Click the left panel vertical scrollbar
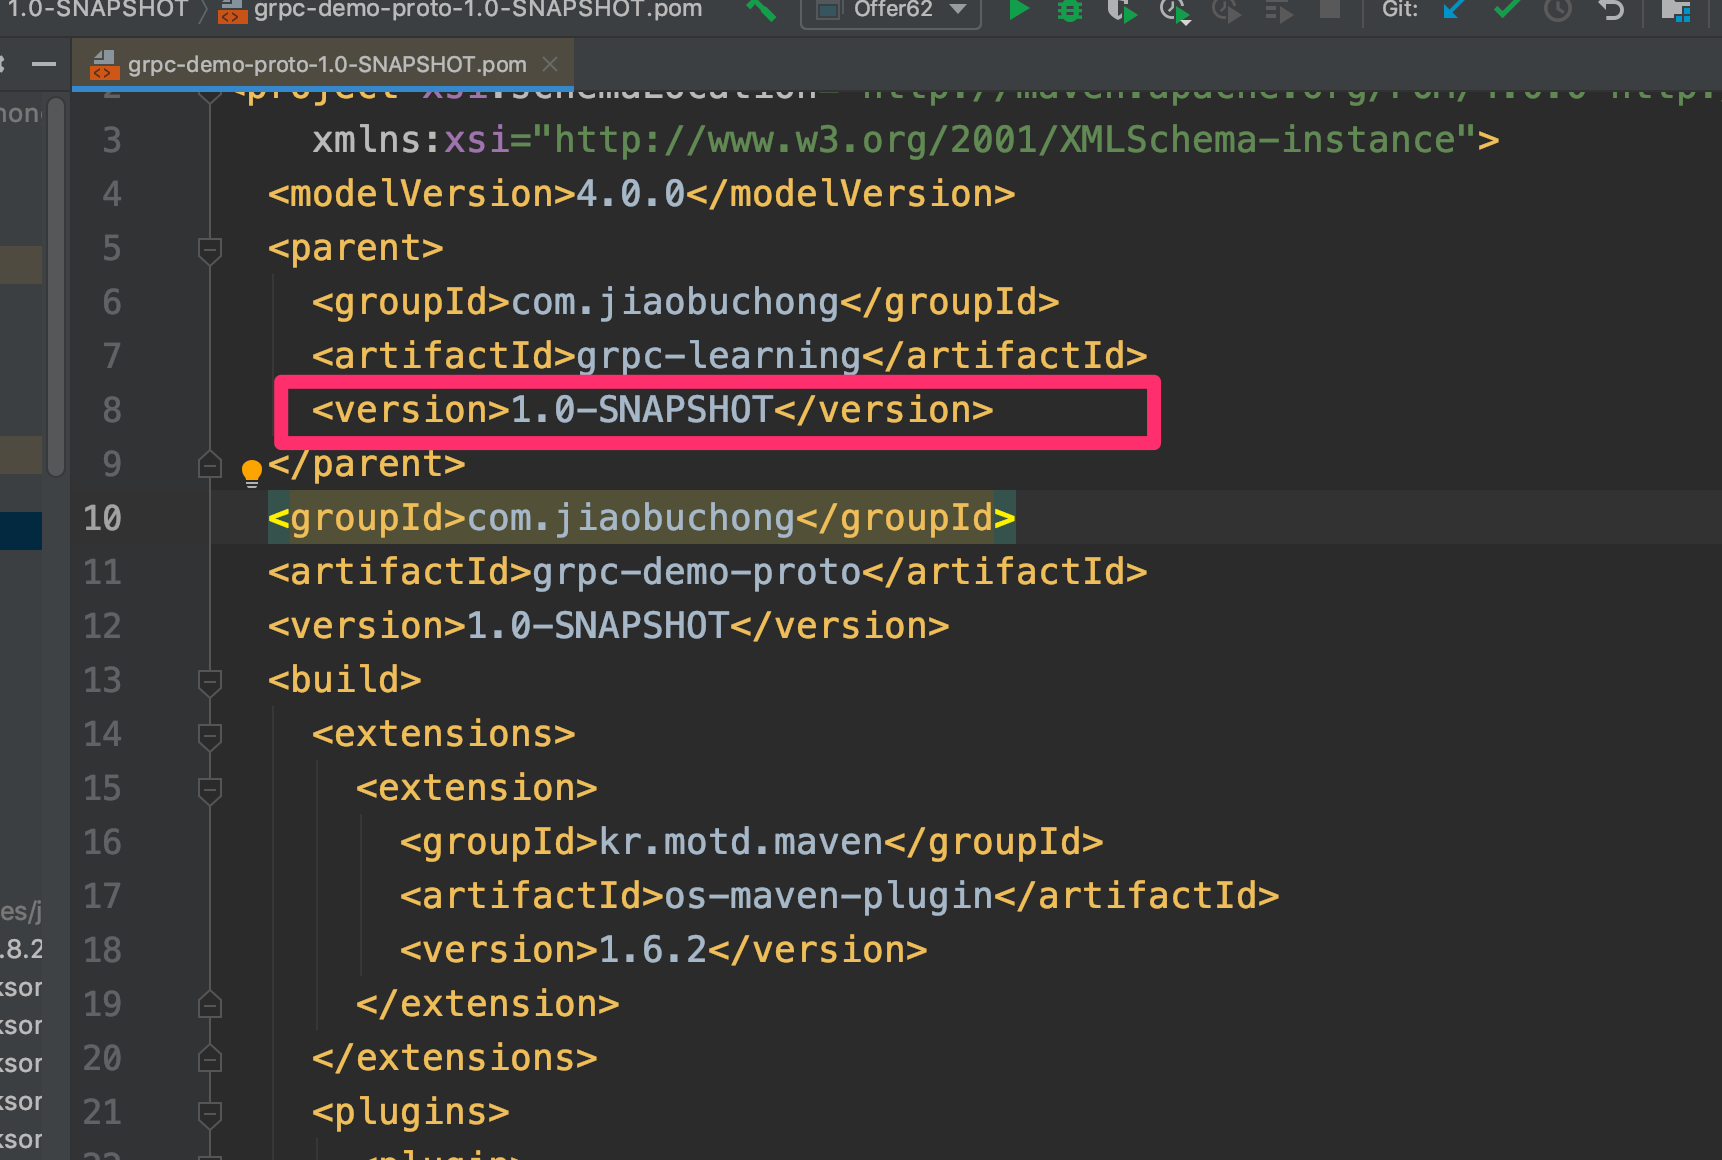 pyautogui.click(x=56, y=285)
